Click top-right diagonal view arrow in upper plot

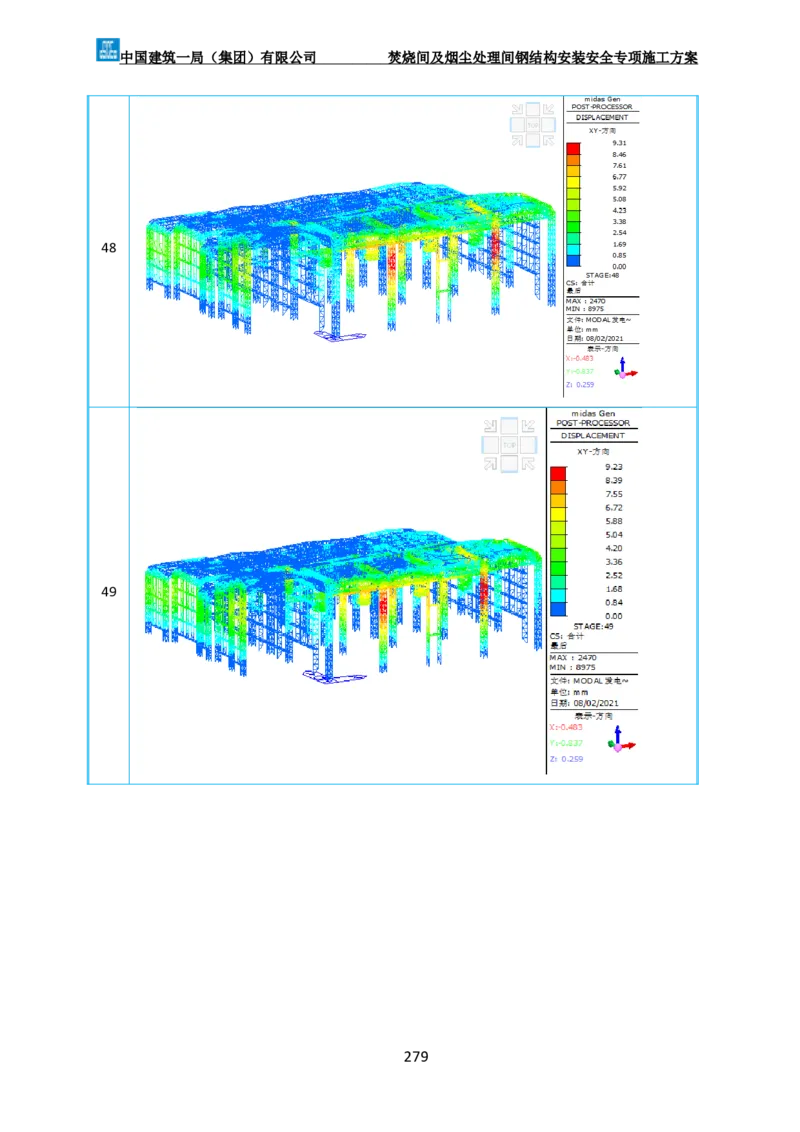click(549, 110)
